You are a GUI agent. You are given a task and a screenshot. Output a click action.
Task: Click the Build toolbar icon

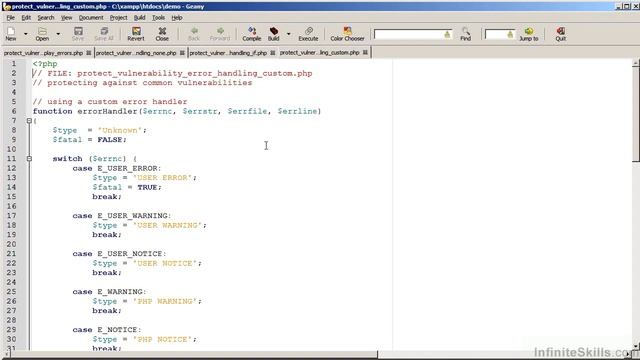273,33
